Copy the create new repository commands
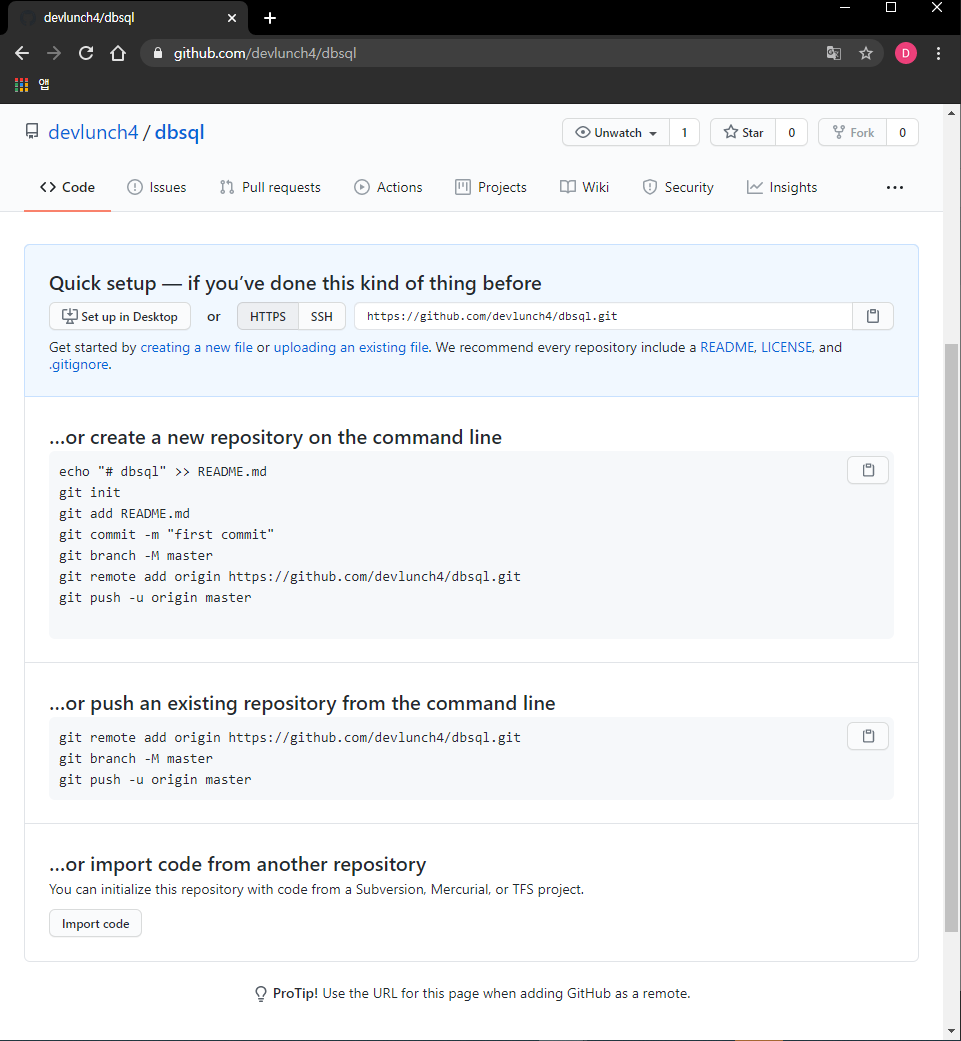 867,470
